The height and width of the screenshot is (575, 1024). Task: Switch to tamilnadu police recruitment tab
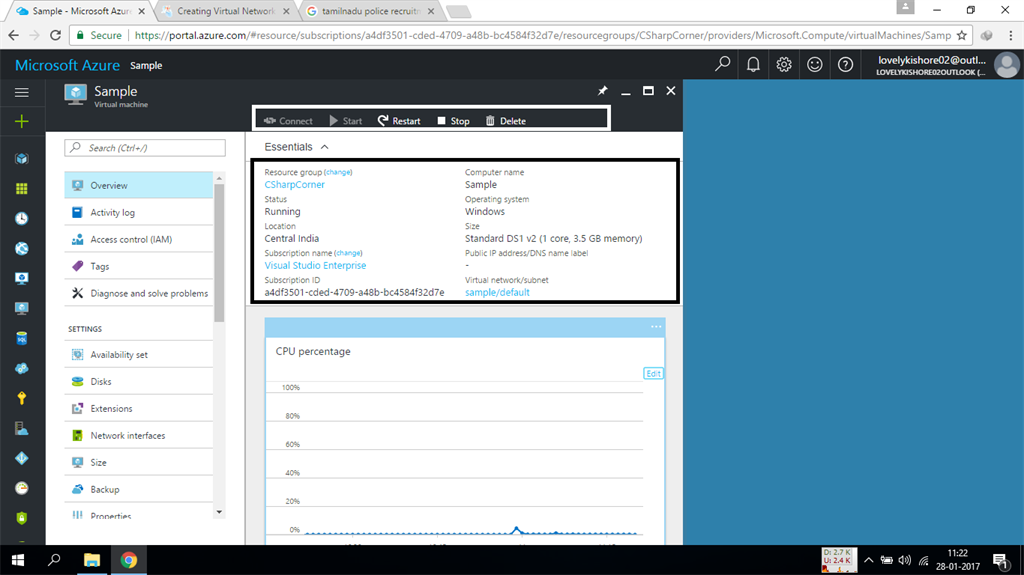pos(370,11)
